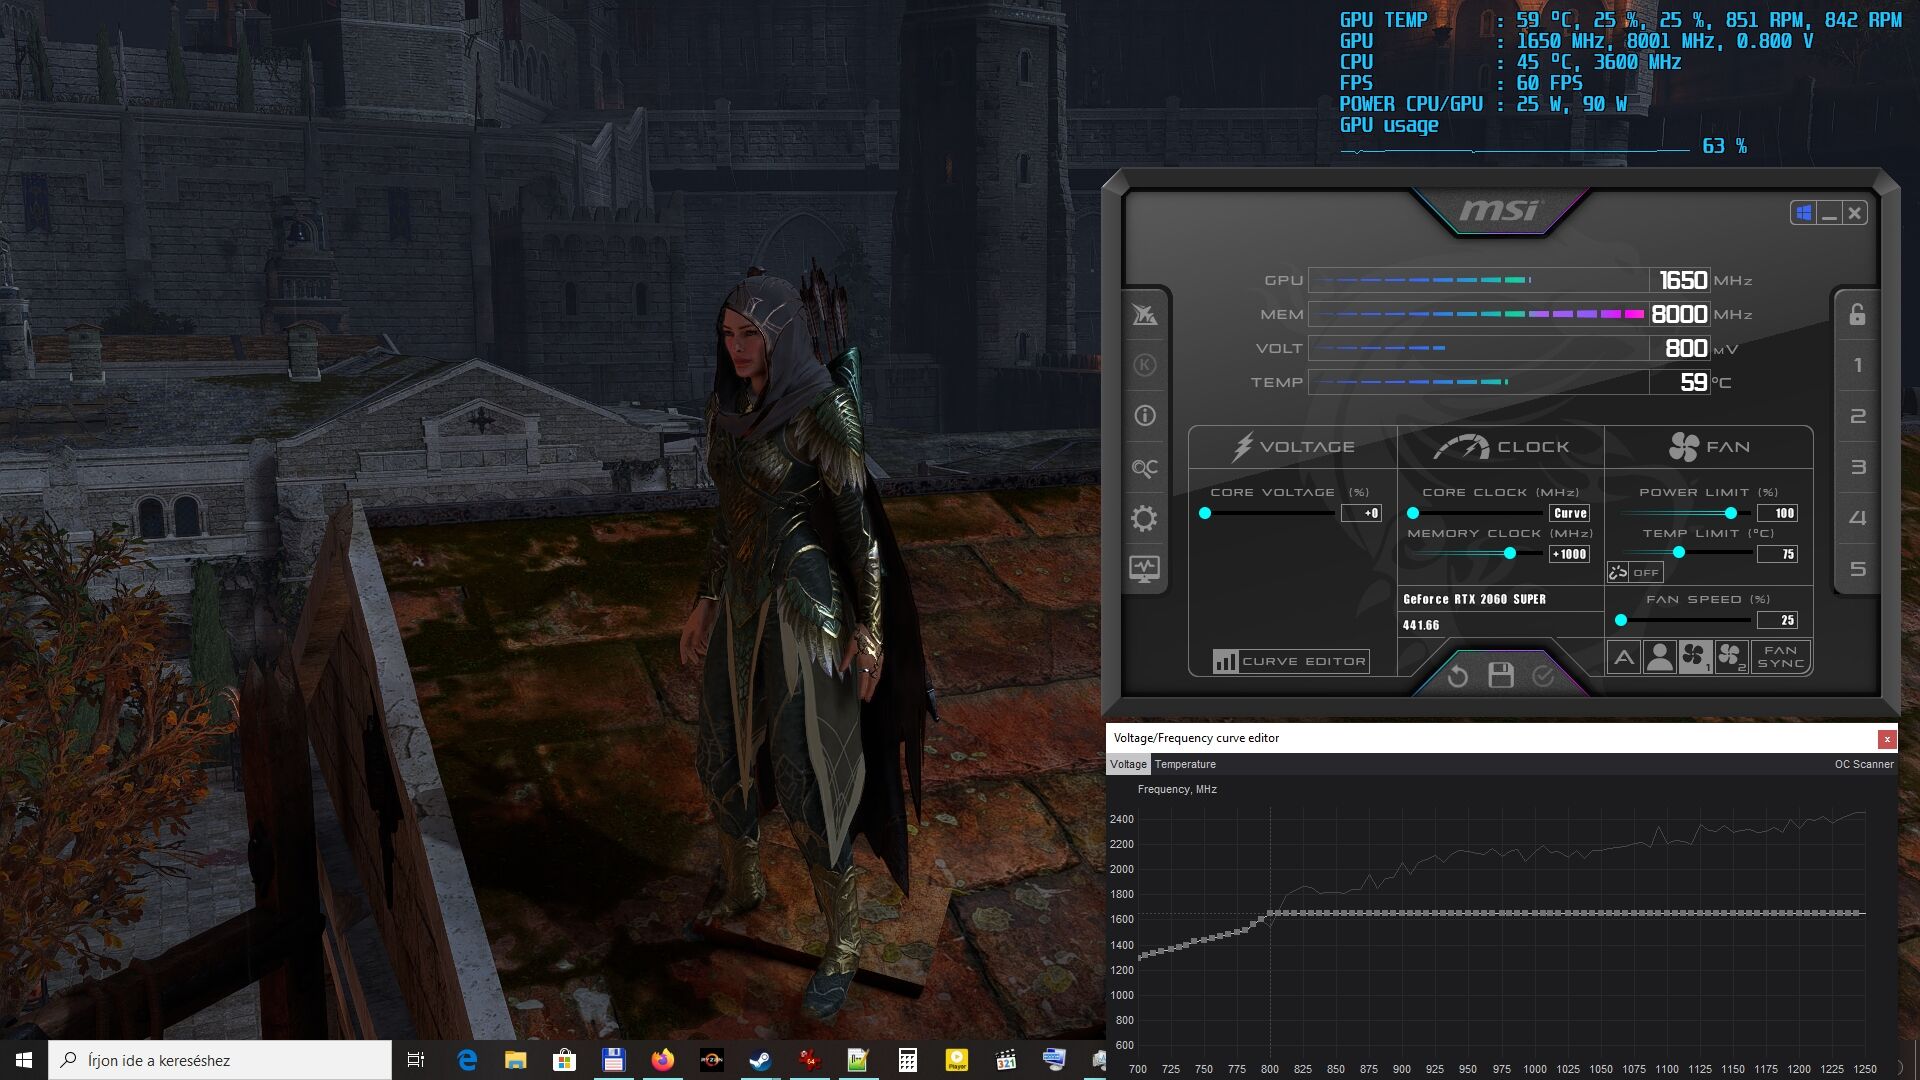Click curve point at 800 mV
The height and width of the screenshot is (1080, 1920).
coord(1270,913)
